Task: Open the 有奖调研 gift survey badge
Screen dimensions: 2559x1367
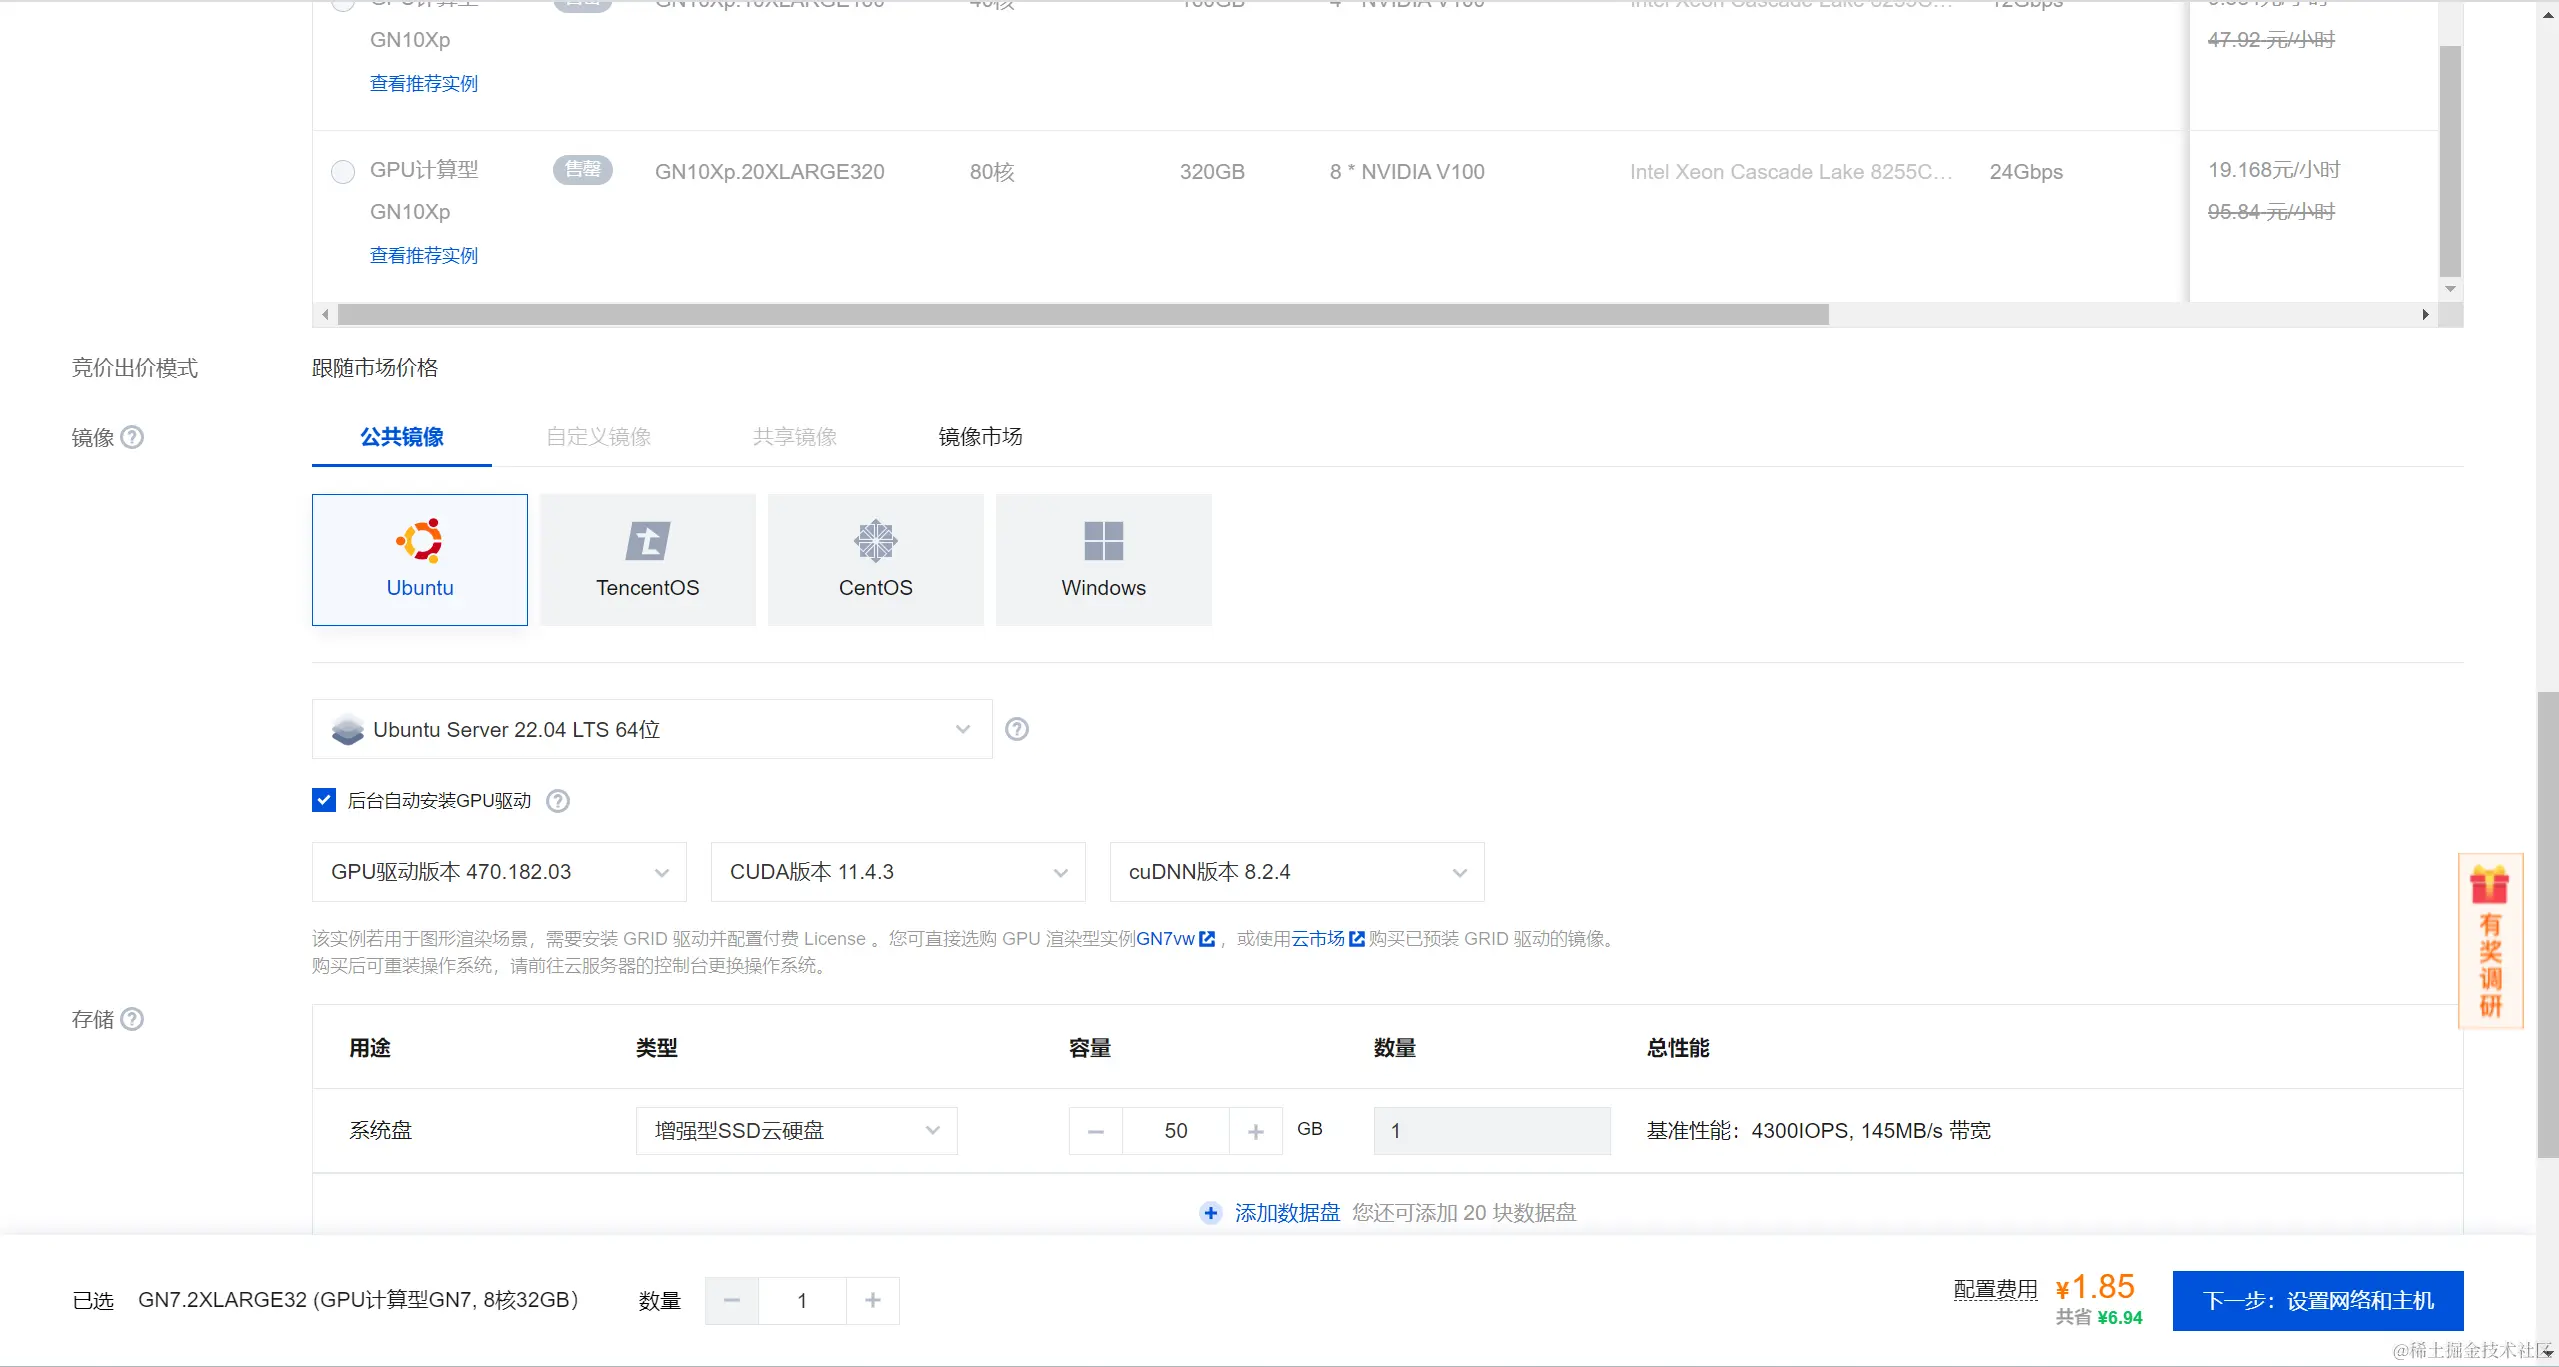Action: 2489,940
